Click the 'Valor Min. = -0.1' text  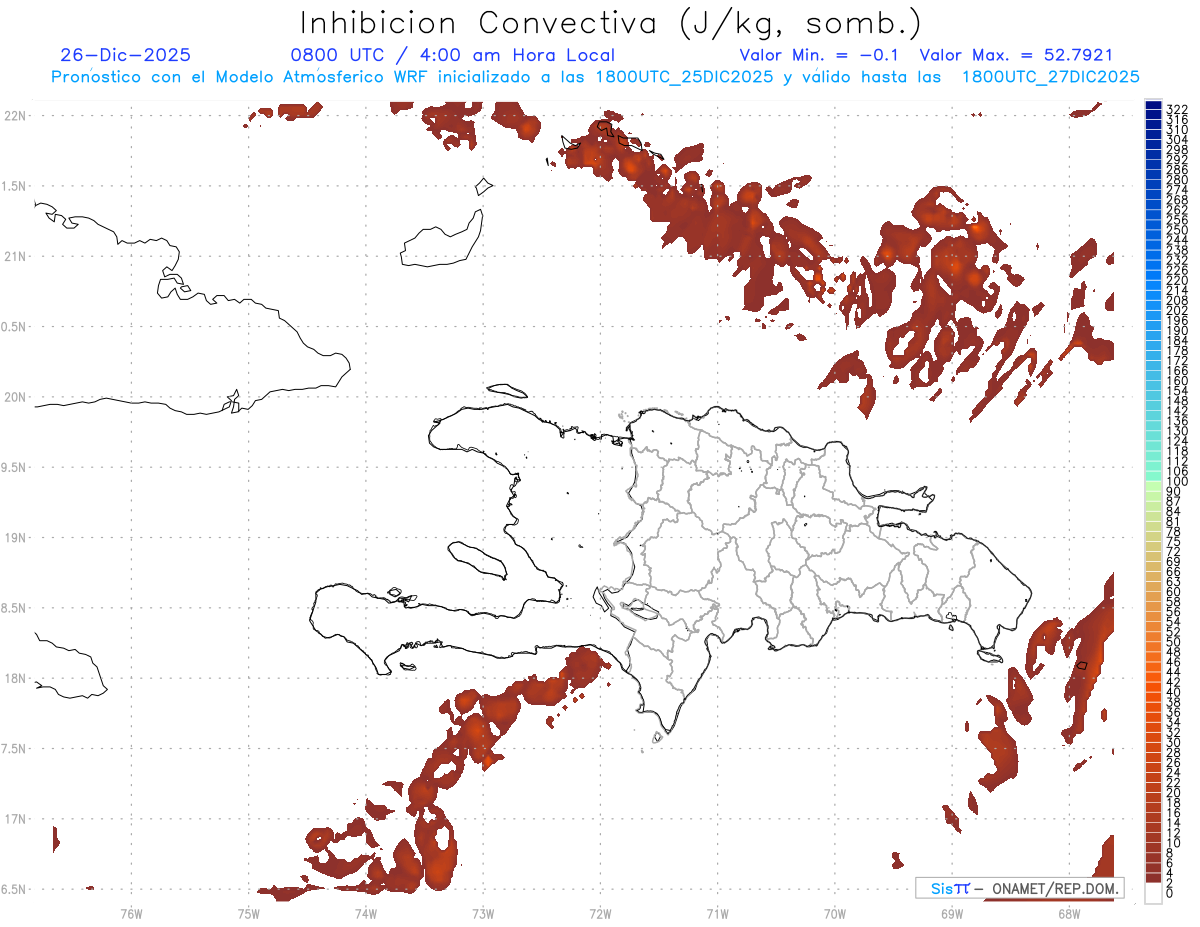click(x=819, y=55)
